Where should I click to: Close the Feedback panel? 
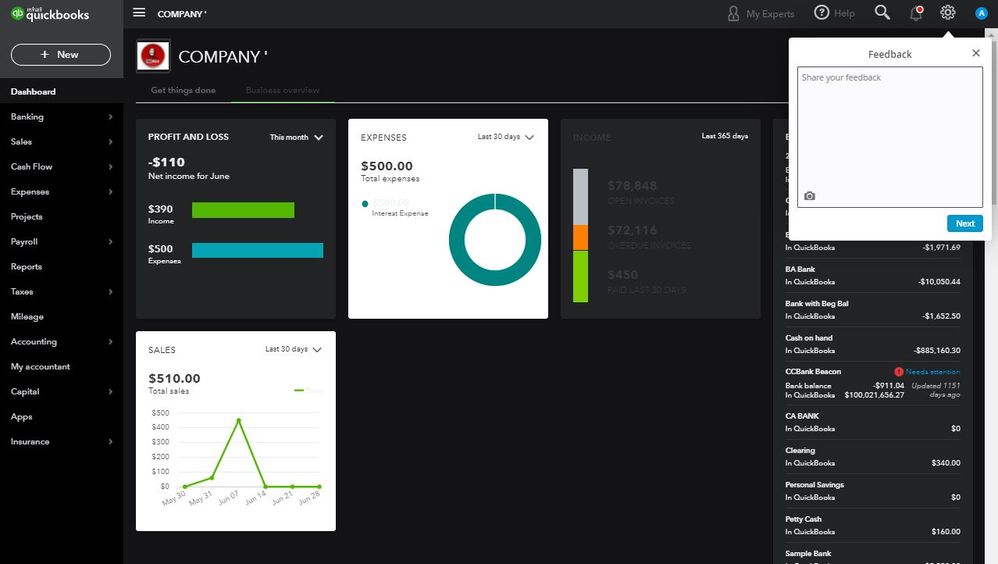point(976,53)
